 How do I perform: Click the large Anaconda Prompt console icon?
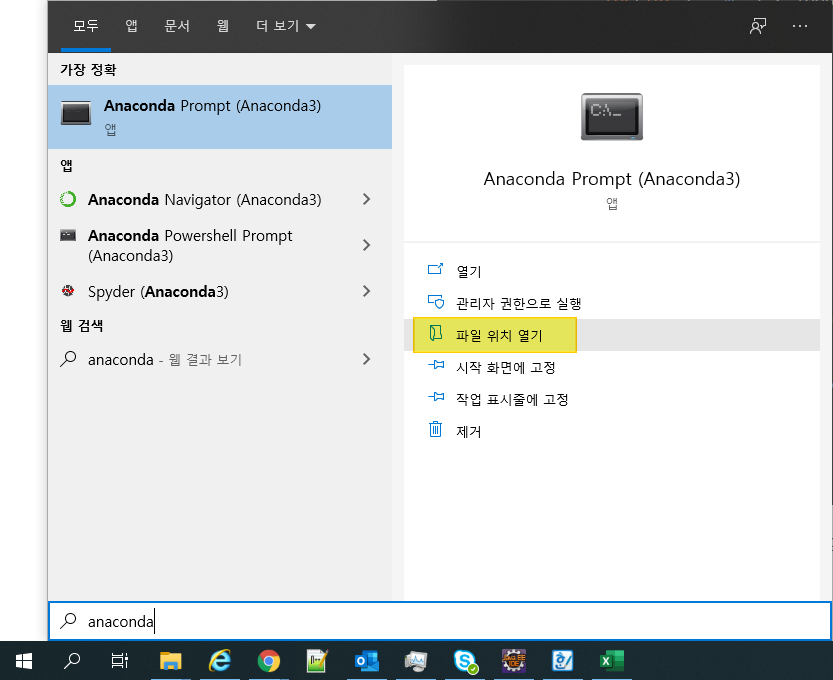click(611, 117)
